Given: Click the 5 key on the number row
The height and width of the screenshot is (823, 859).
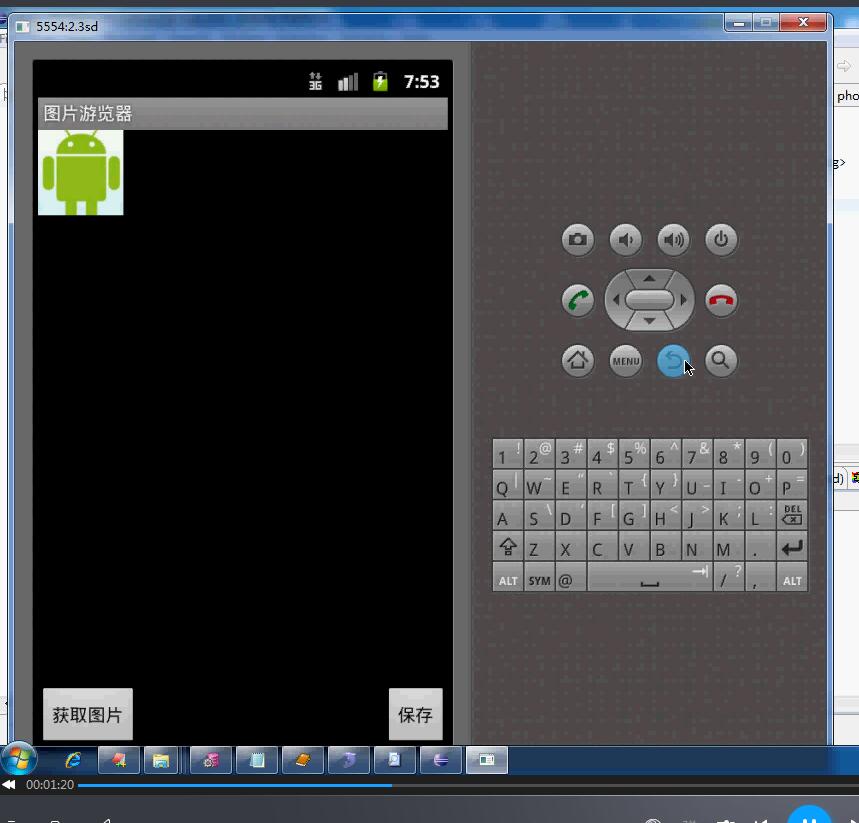Looking at the screenshot, I should pyautogui.click(x=634, y=454).
